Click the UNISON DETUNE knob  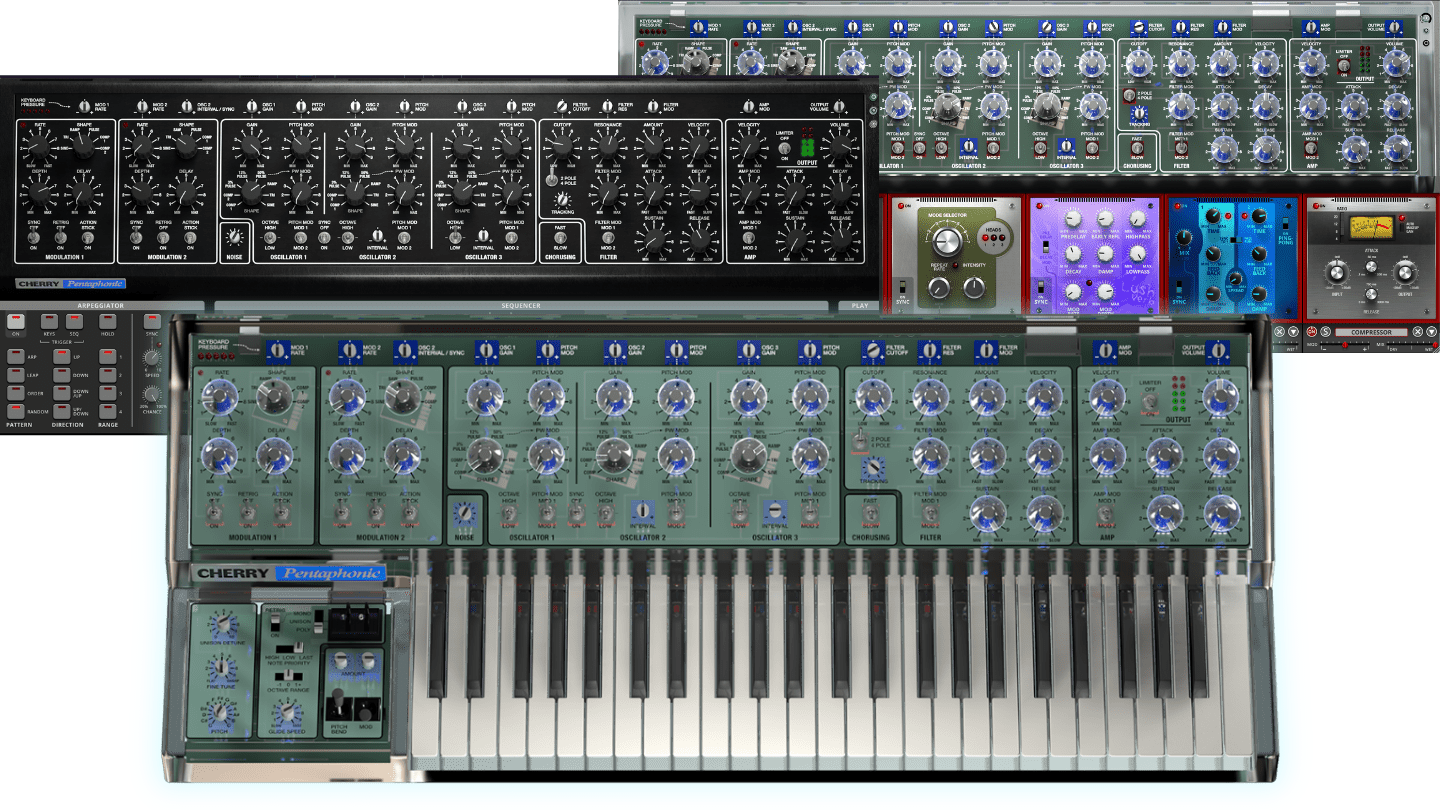coord(223,624)
